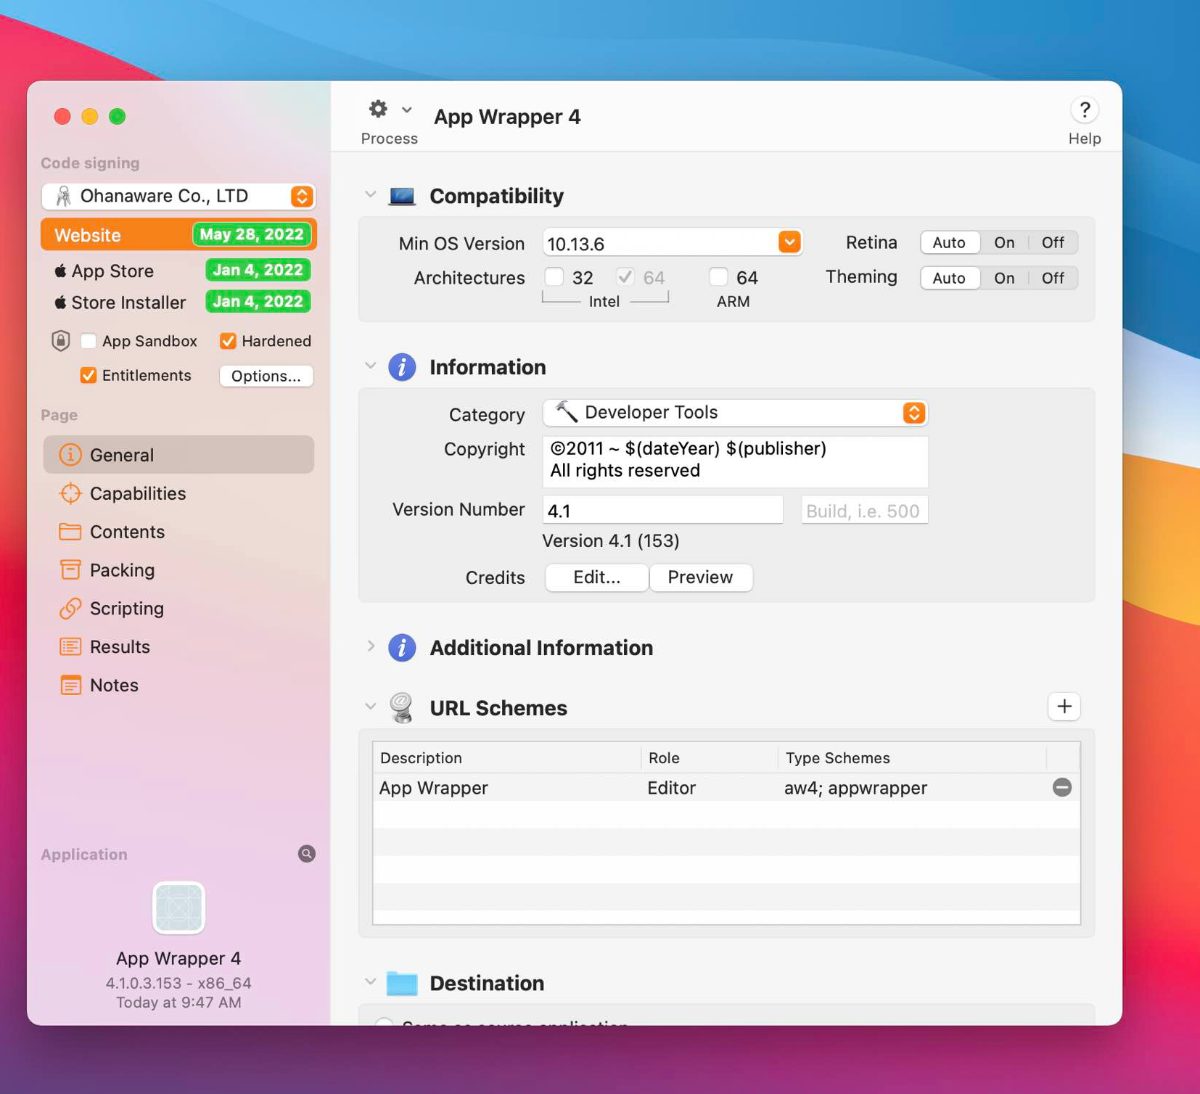Click into the Copyright text field
The height and width of the screenshot is (1094, 1200).
click(735, 460)
